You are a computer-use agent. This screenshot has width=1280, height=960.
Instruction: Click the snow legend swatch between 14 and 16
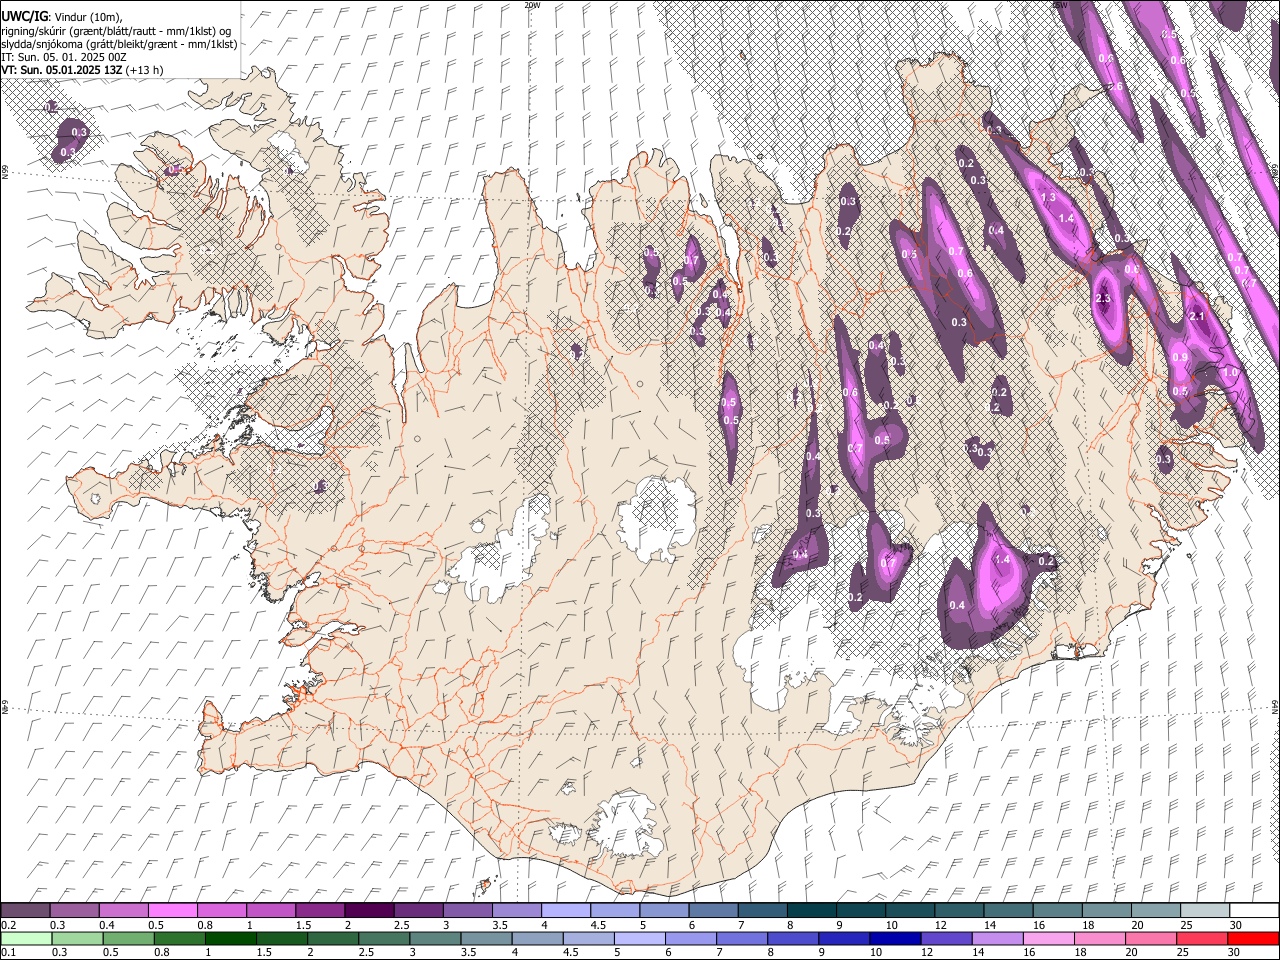pos(1007,910)
